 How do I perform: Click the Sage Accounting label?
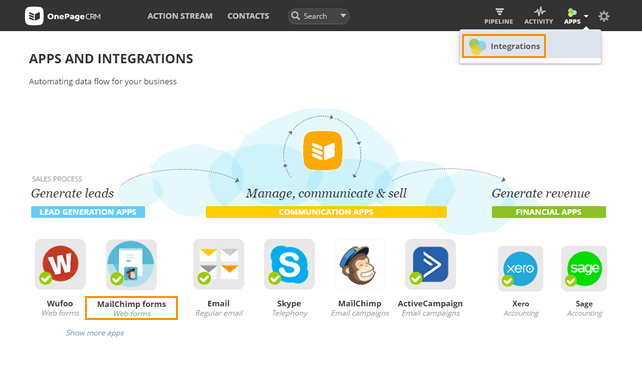[584, 308]
